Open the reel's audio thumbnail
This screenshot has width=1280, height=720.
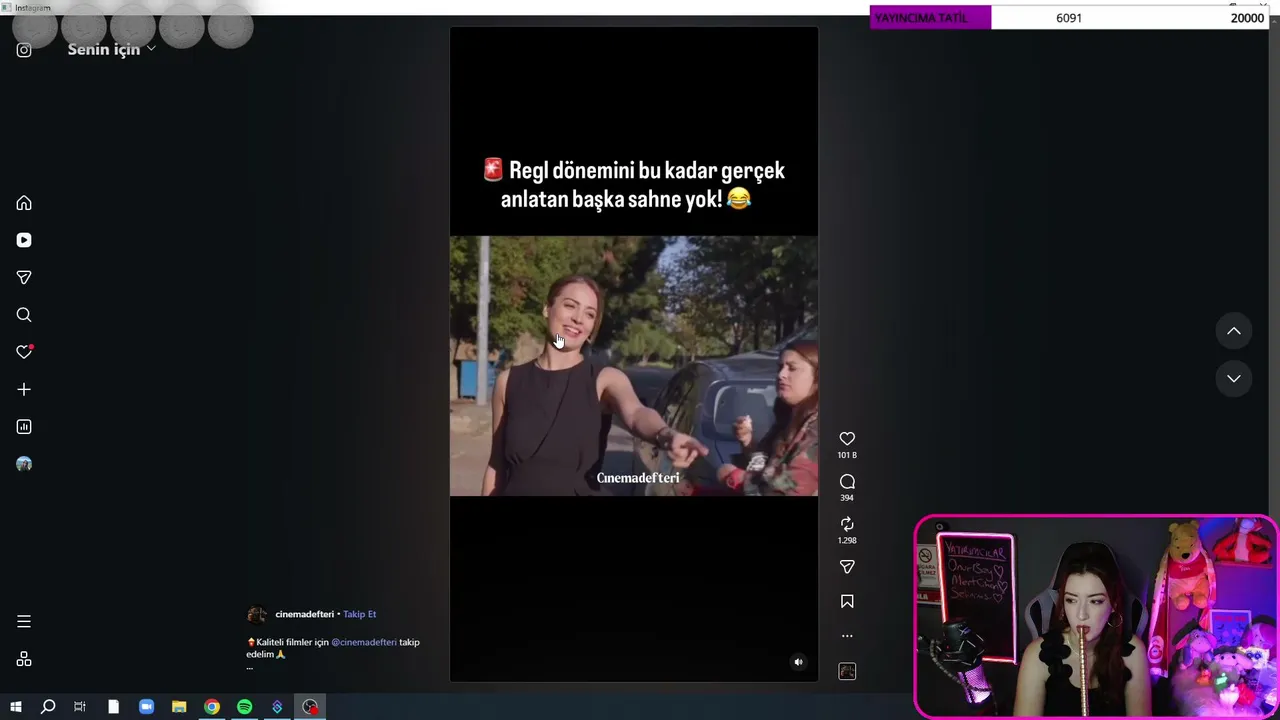coord(847,671)
